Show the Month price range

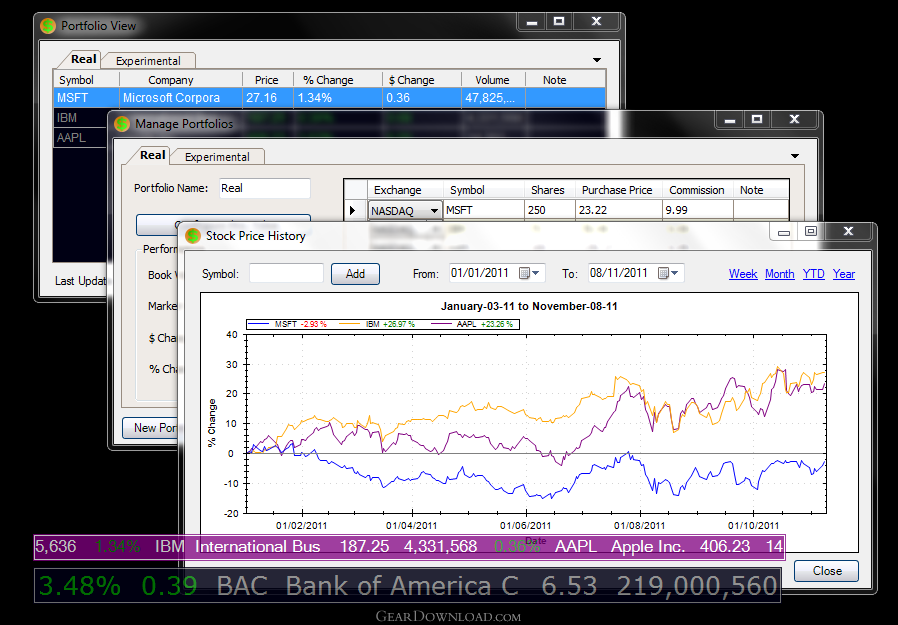[x=779, y=274]
